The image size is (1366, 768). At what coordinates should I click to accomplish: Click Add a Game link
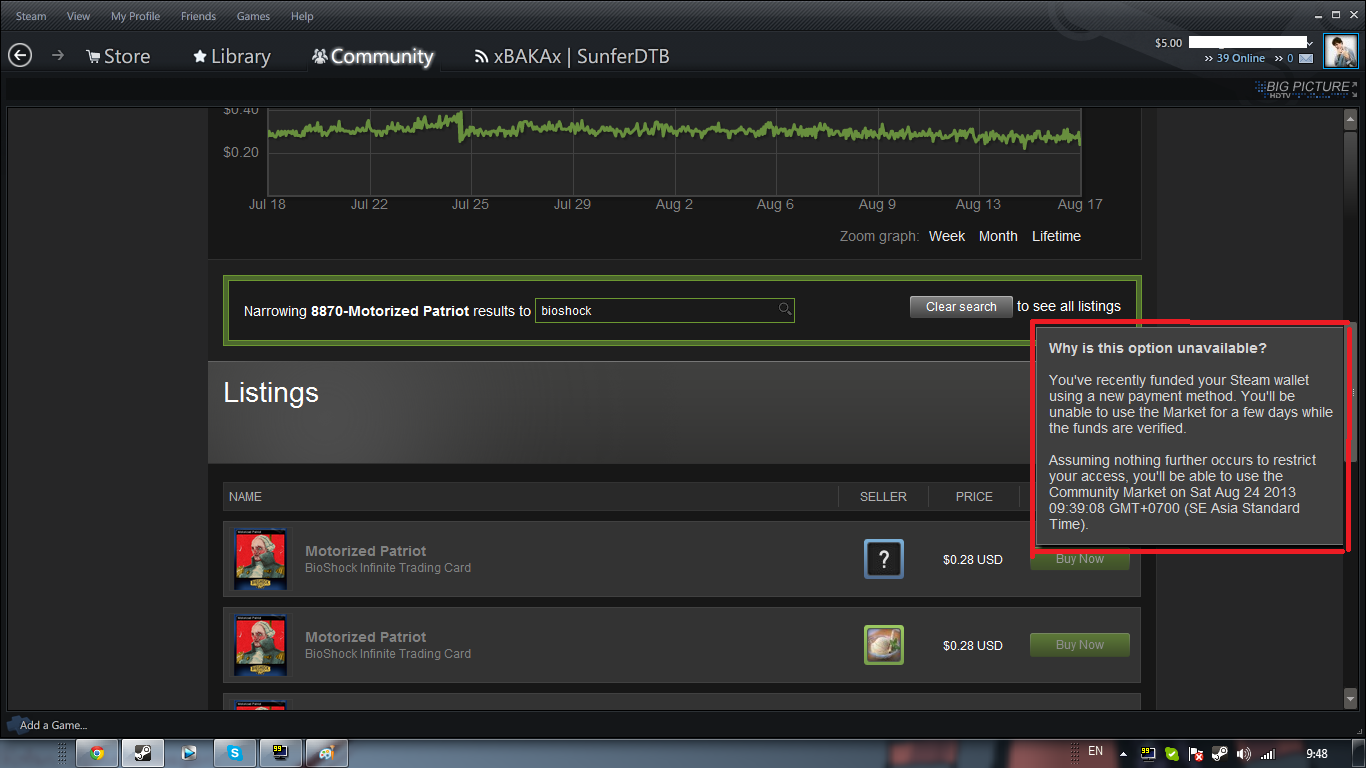(x=54, y=725)
